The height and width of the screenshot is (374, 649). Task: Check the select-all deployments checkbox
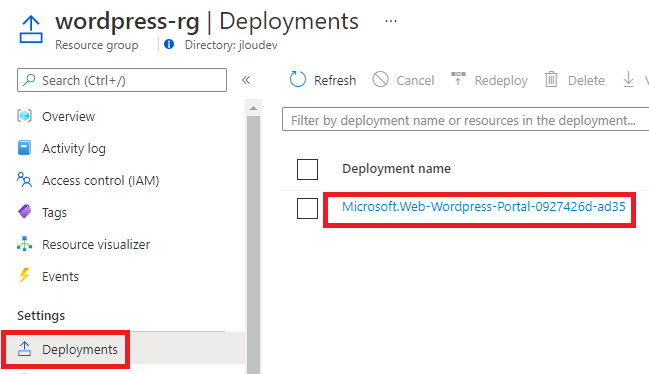click(x=307, y=169)
